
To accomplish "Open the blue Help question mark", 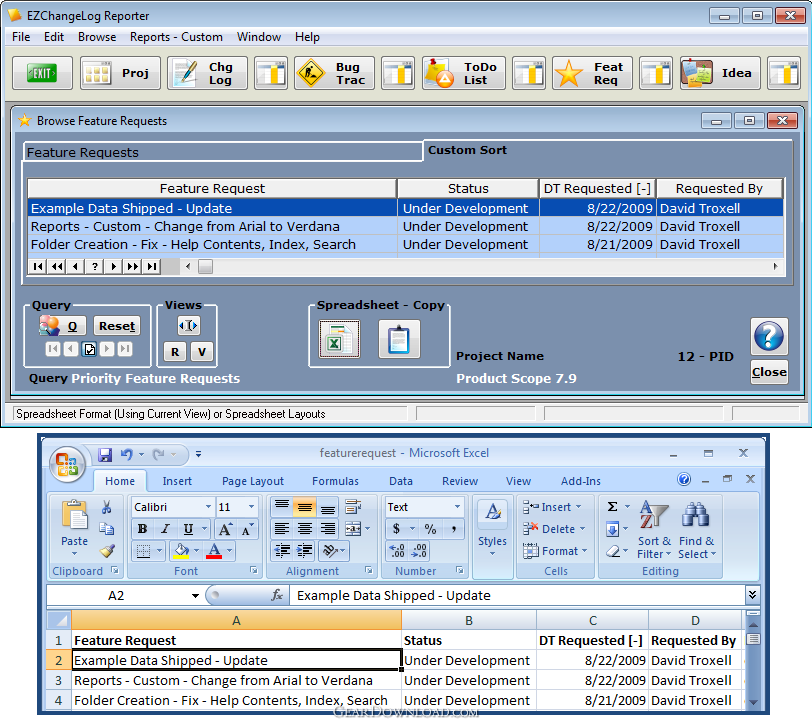I will pos(769,336).
